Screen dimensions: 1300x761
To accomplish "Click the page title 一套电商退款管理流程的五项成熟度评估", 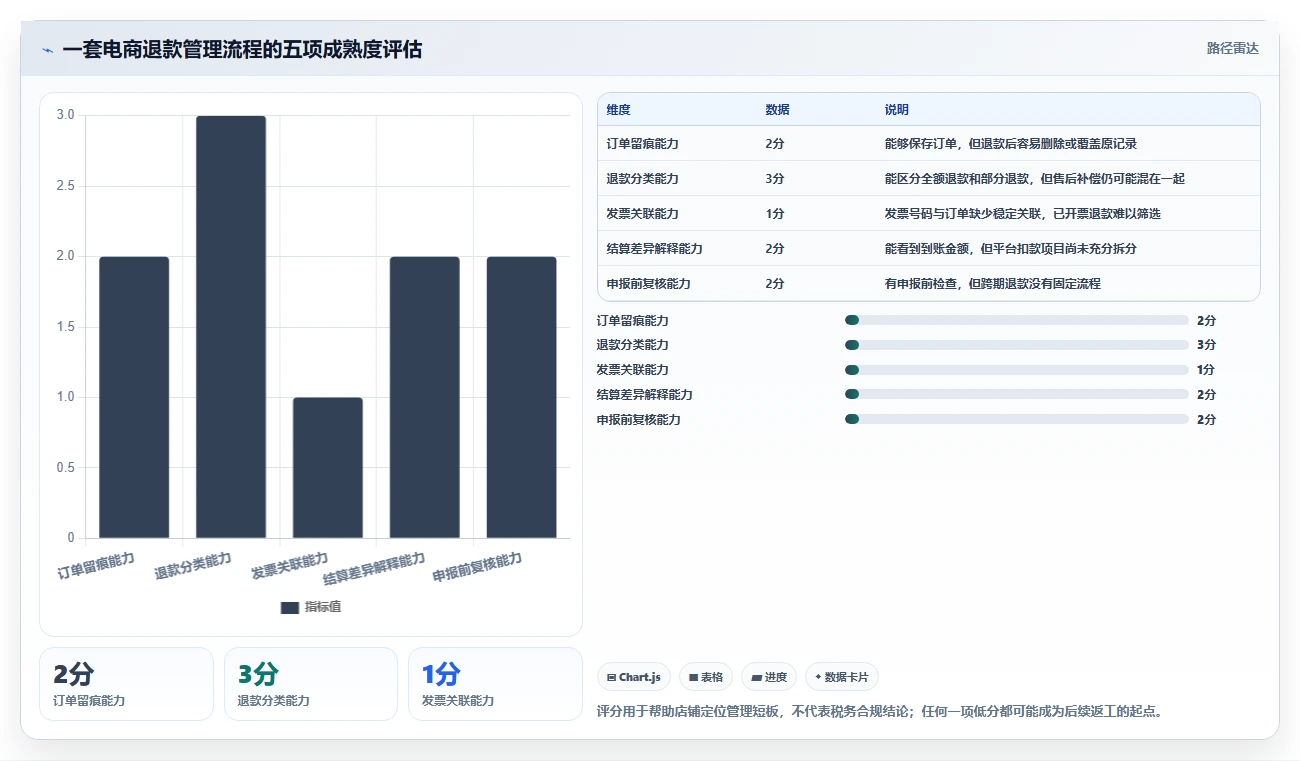I will click(x=242, y=49).
